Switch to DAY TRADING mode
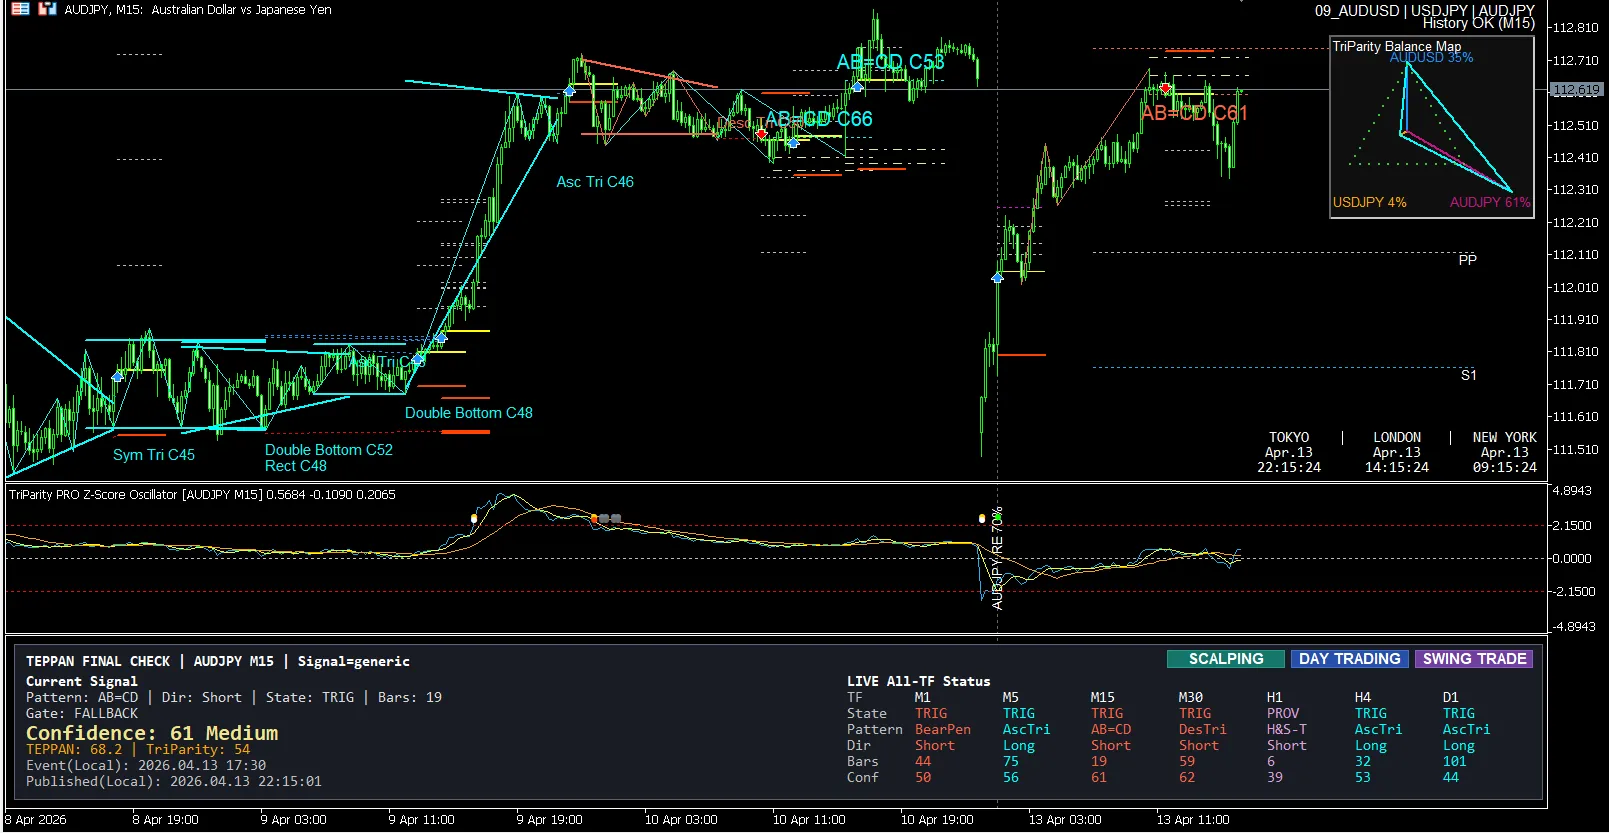The height and width of the screenshot is (833, 1609). click(1349, 659)
